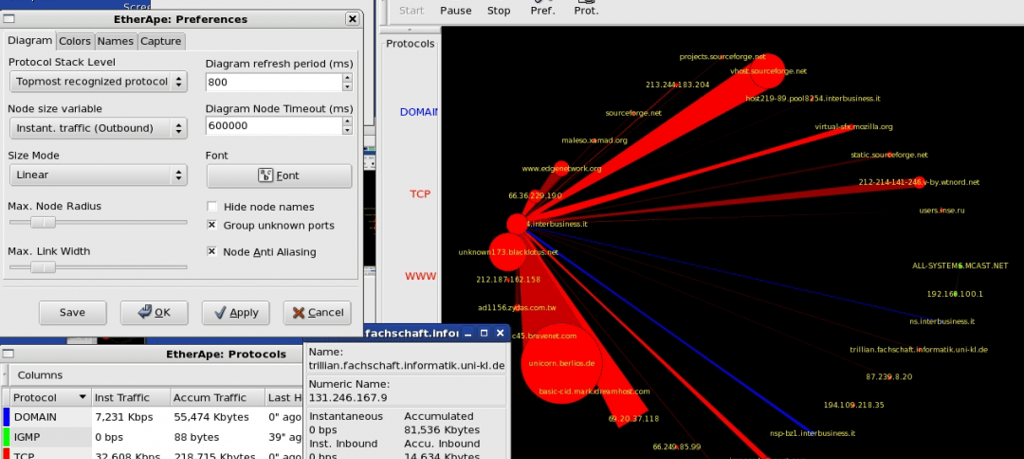Click the vhost.sourceforge.net node

coord(767,71)
